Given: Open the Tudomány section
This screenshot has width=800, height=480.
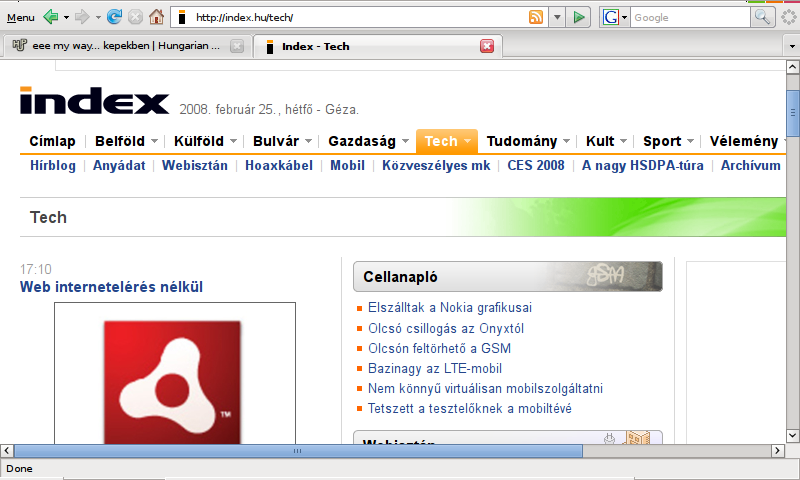Looking at the screenshot, I should 521,141.
